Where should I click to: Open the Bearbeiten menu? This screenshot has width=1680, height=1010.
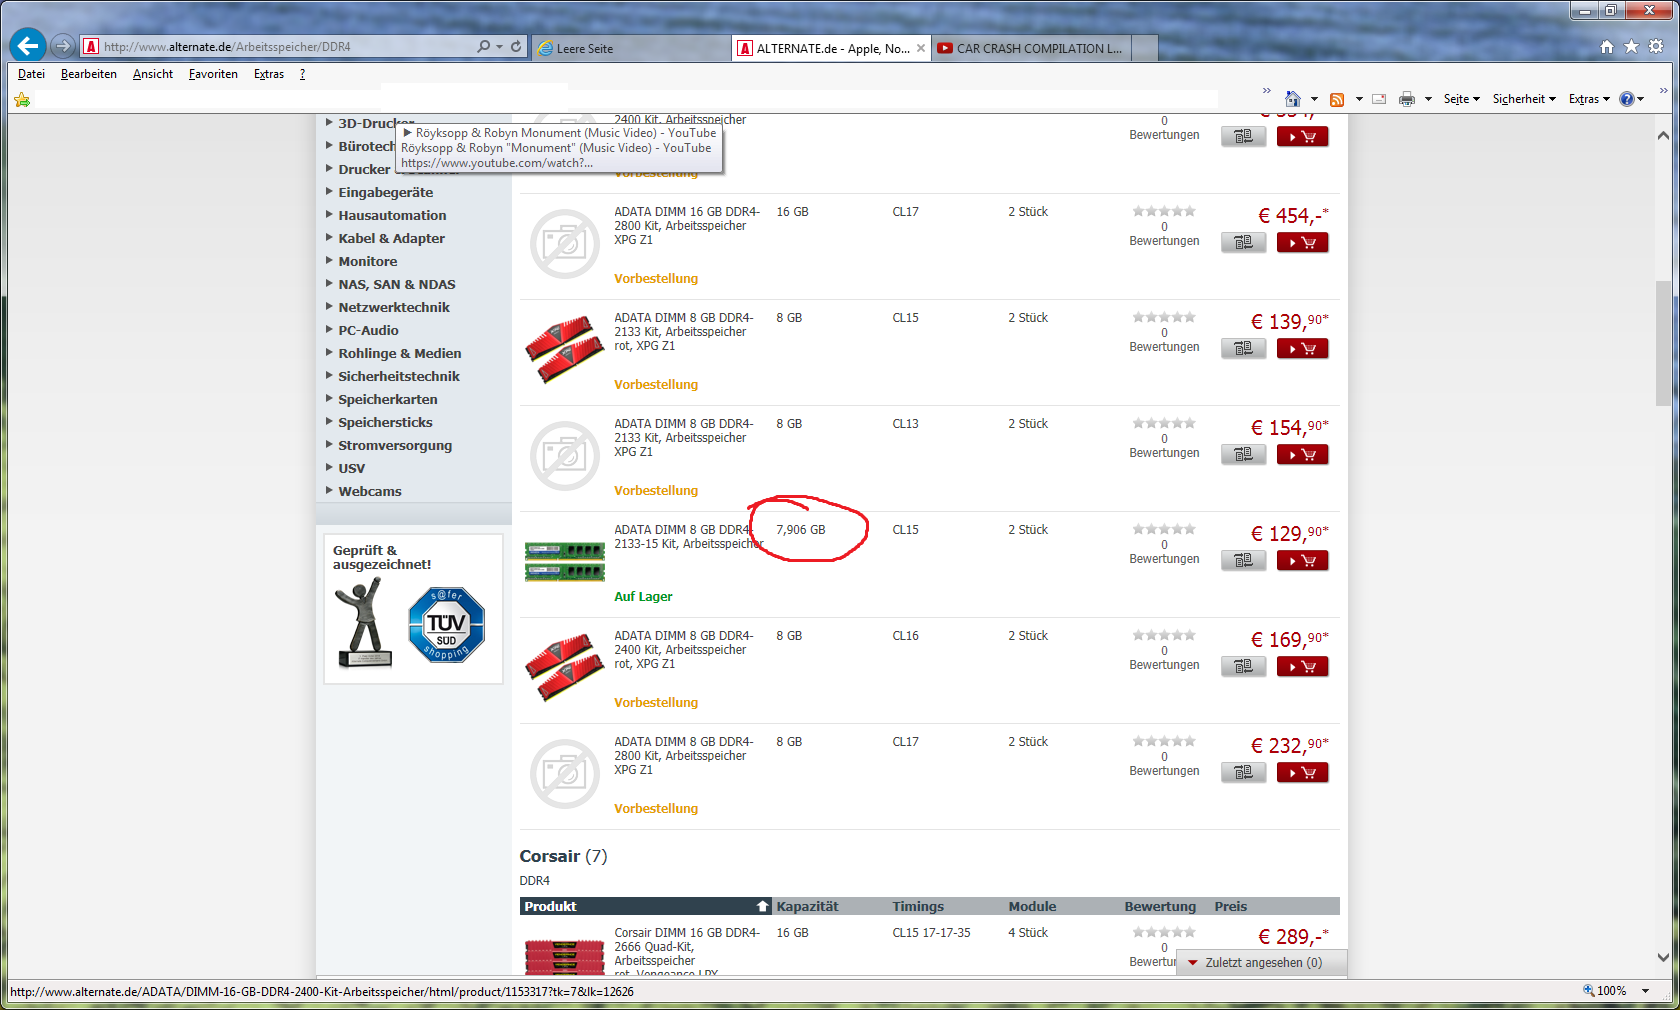pos(88,74)
